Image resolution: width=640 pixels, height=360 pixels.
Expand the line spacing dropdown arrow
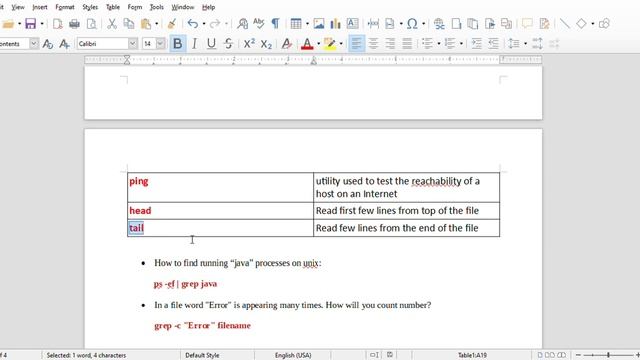(x=525, y=44)
